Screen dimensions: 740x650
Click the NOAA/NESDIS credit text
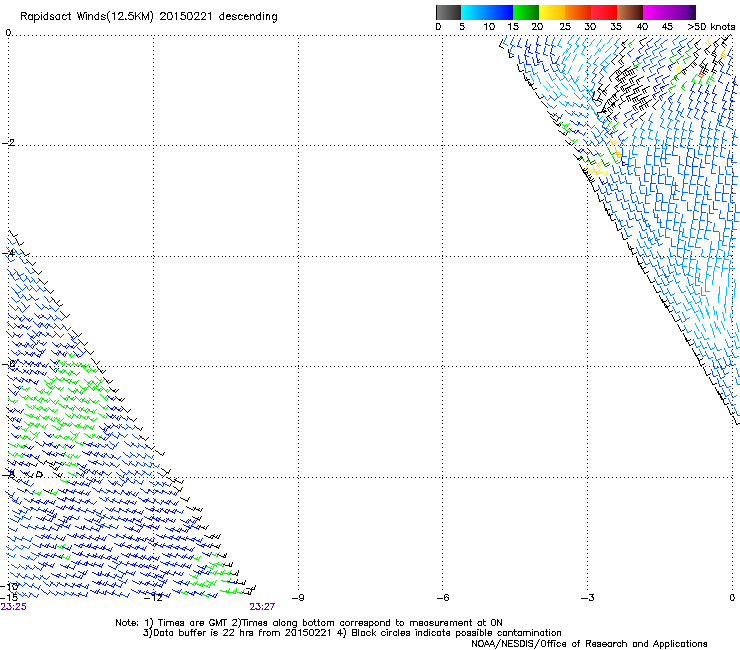pyautogui.click(x=589, y=644)
